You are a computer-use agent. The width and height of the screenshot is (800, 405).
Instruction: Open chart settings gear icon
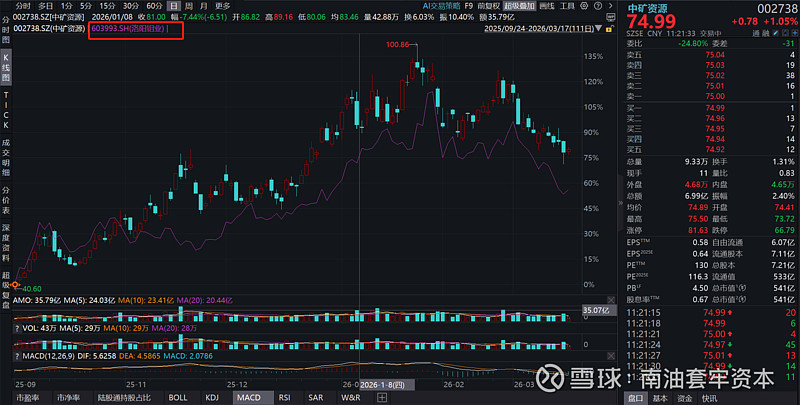click(585, 6)
